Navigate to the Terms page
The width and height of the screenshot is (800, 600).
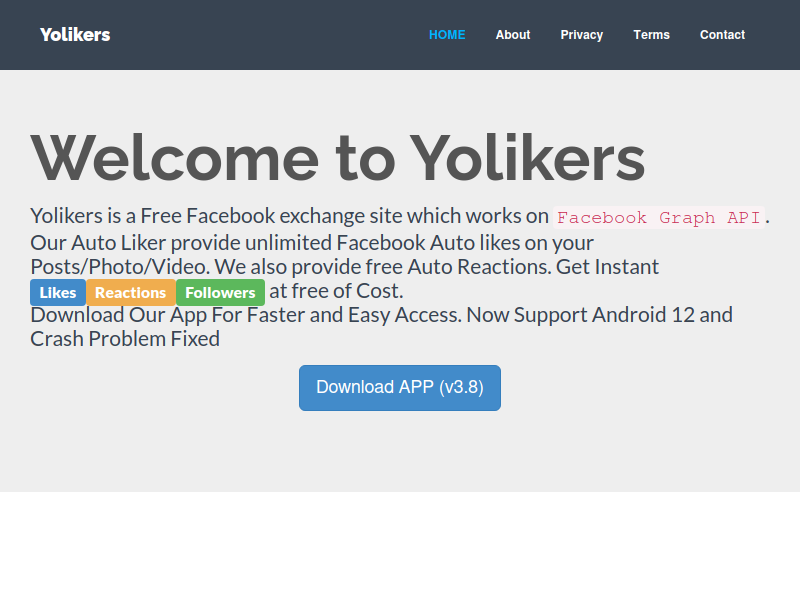coord(652,35)
